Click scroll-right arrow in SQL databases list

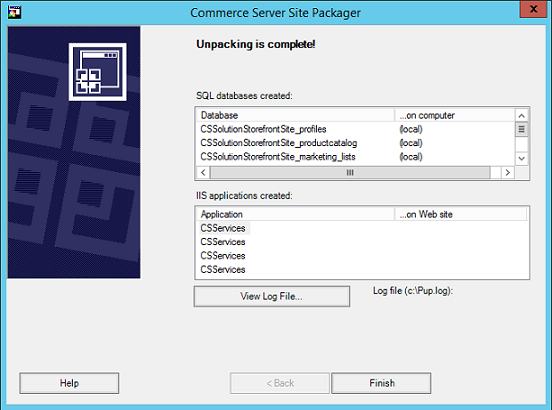(x=508, y=172)
